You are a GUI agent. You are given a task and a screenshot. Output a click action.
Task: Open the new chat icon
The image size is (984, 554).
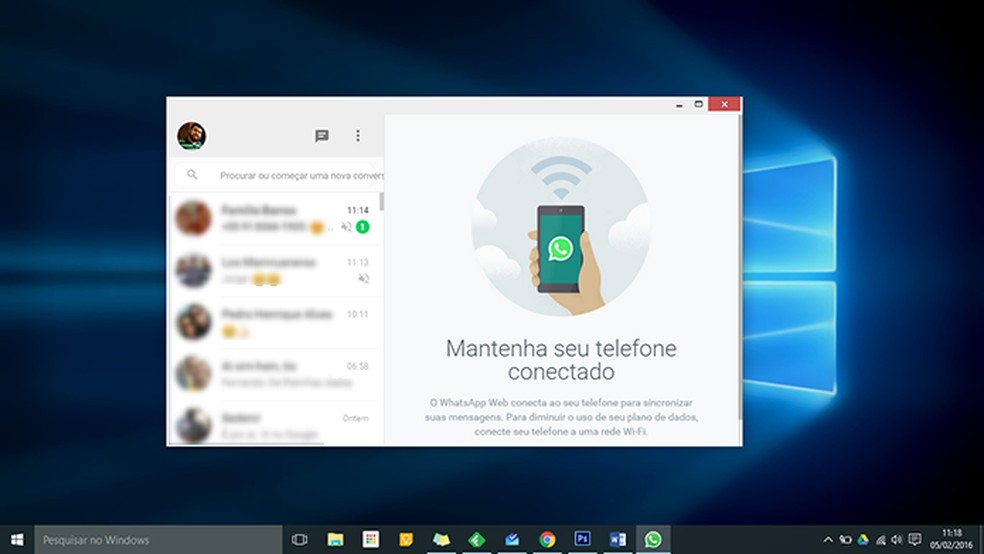click(321, 136)
